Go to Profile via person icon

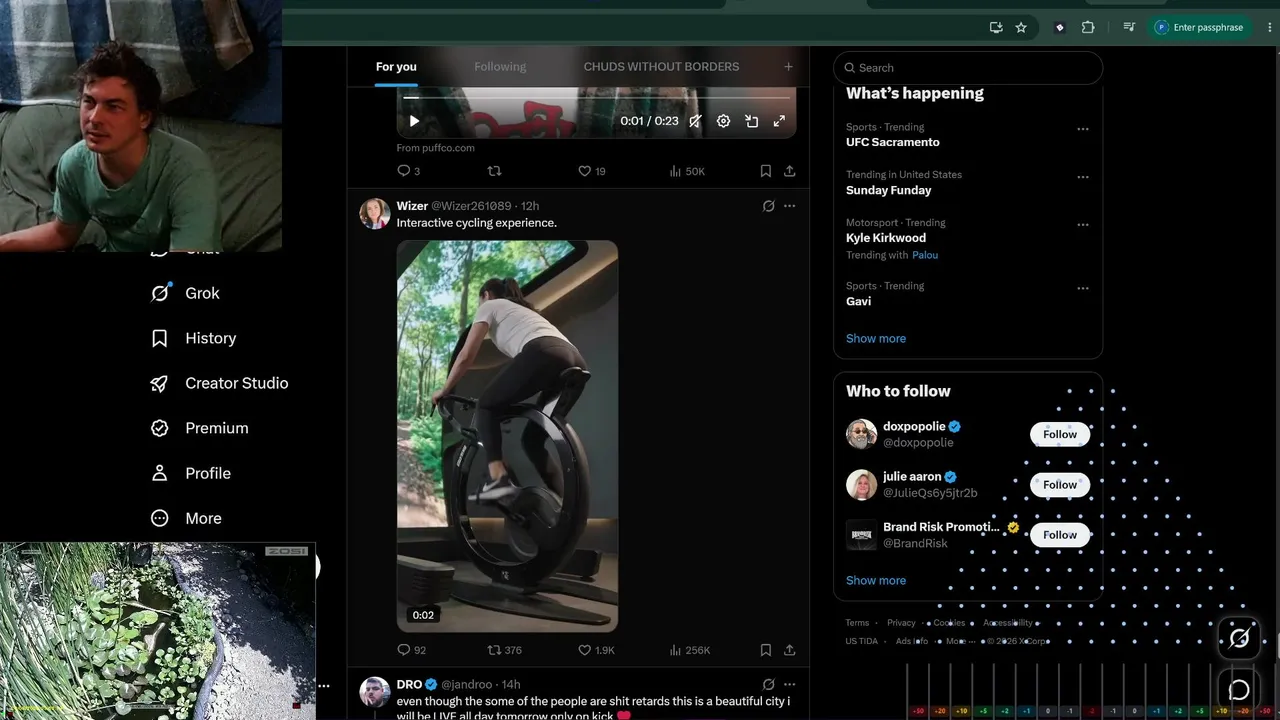(x=159, y=473)
